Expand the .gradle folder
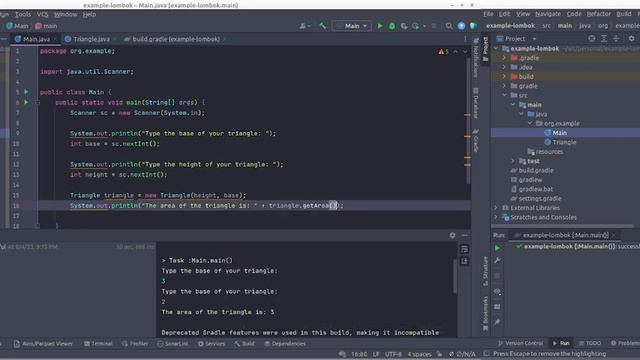Viewport: 640px width, 360px height. coord(504,58)
